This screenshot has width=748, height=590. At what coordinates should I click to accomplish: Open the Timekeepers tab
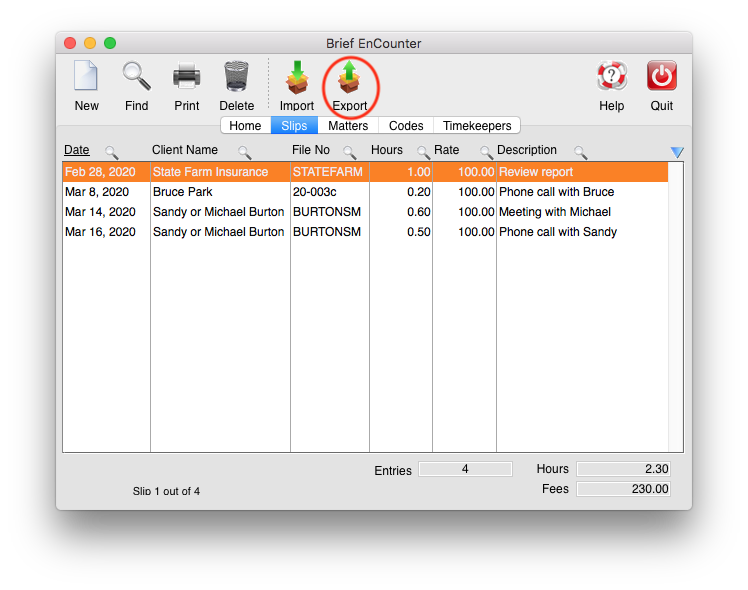[477, 125]
